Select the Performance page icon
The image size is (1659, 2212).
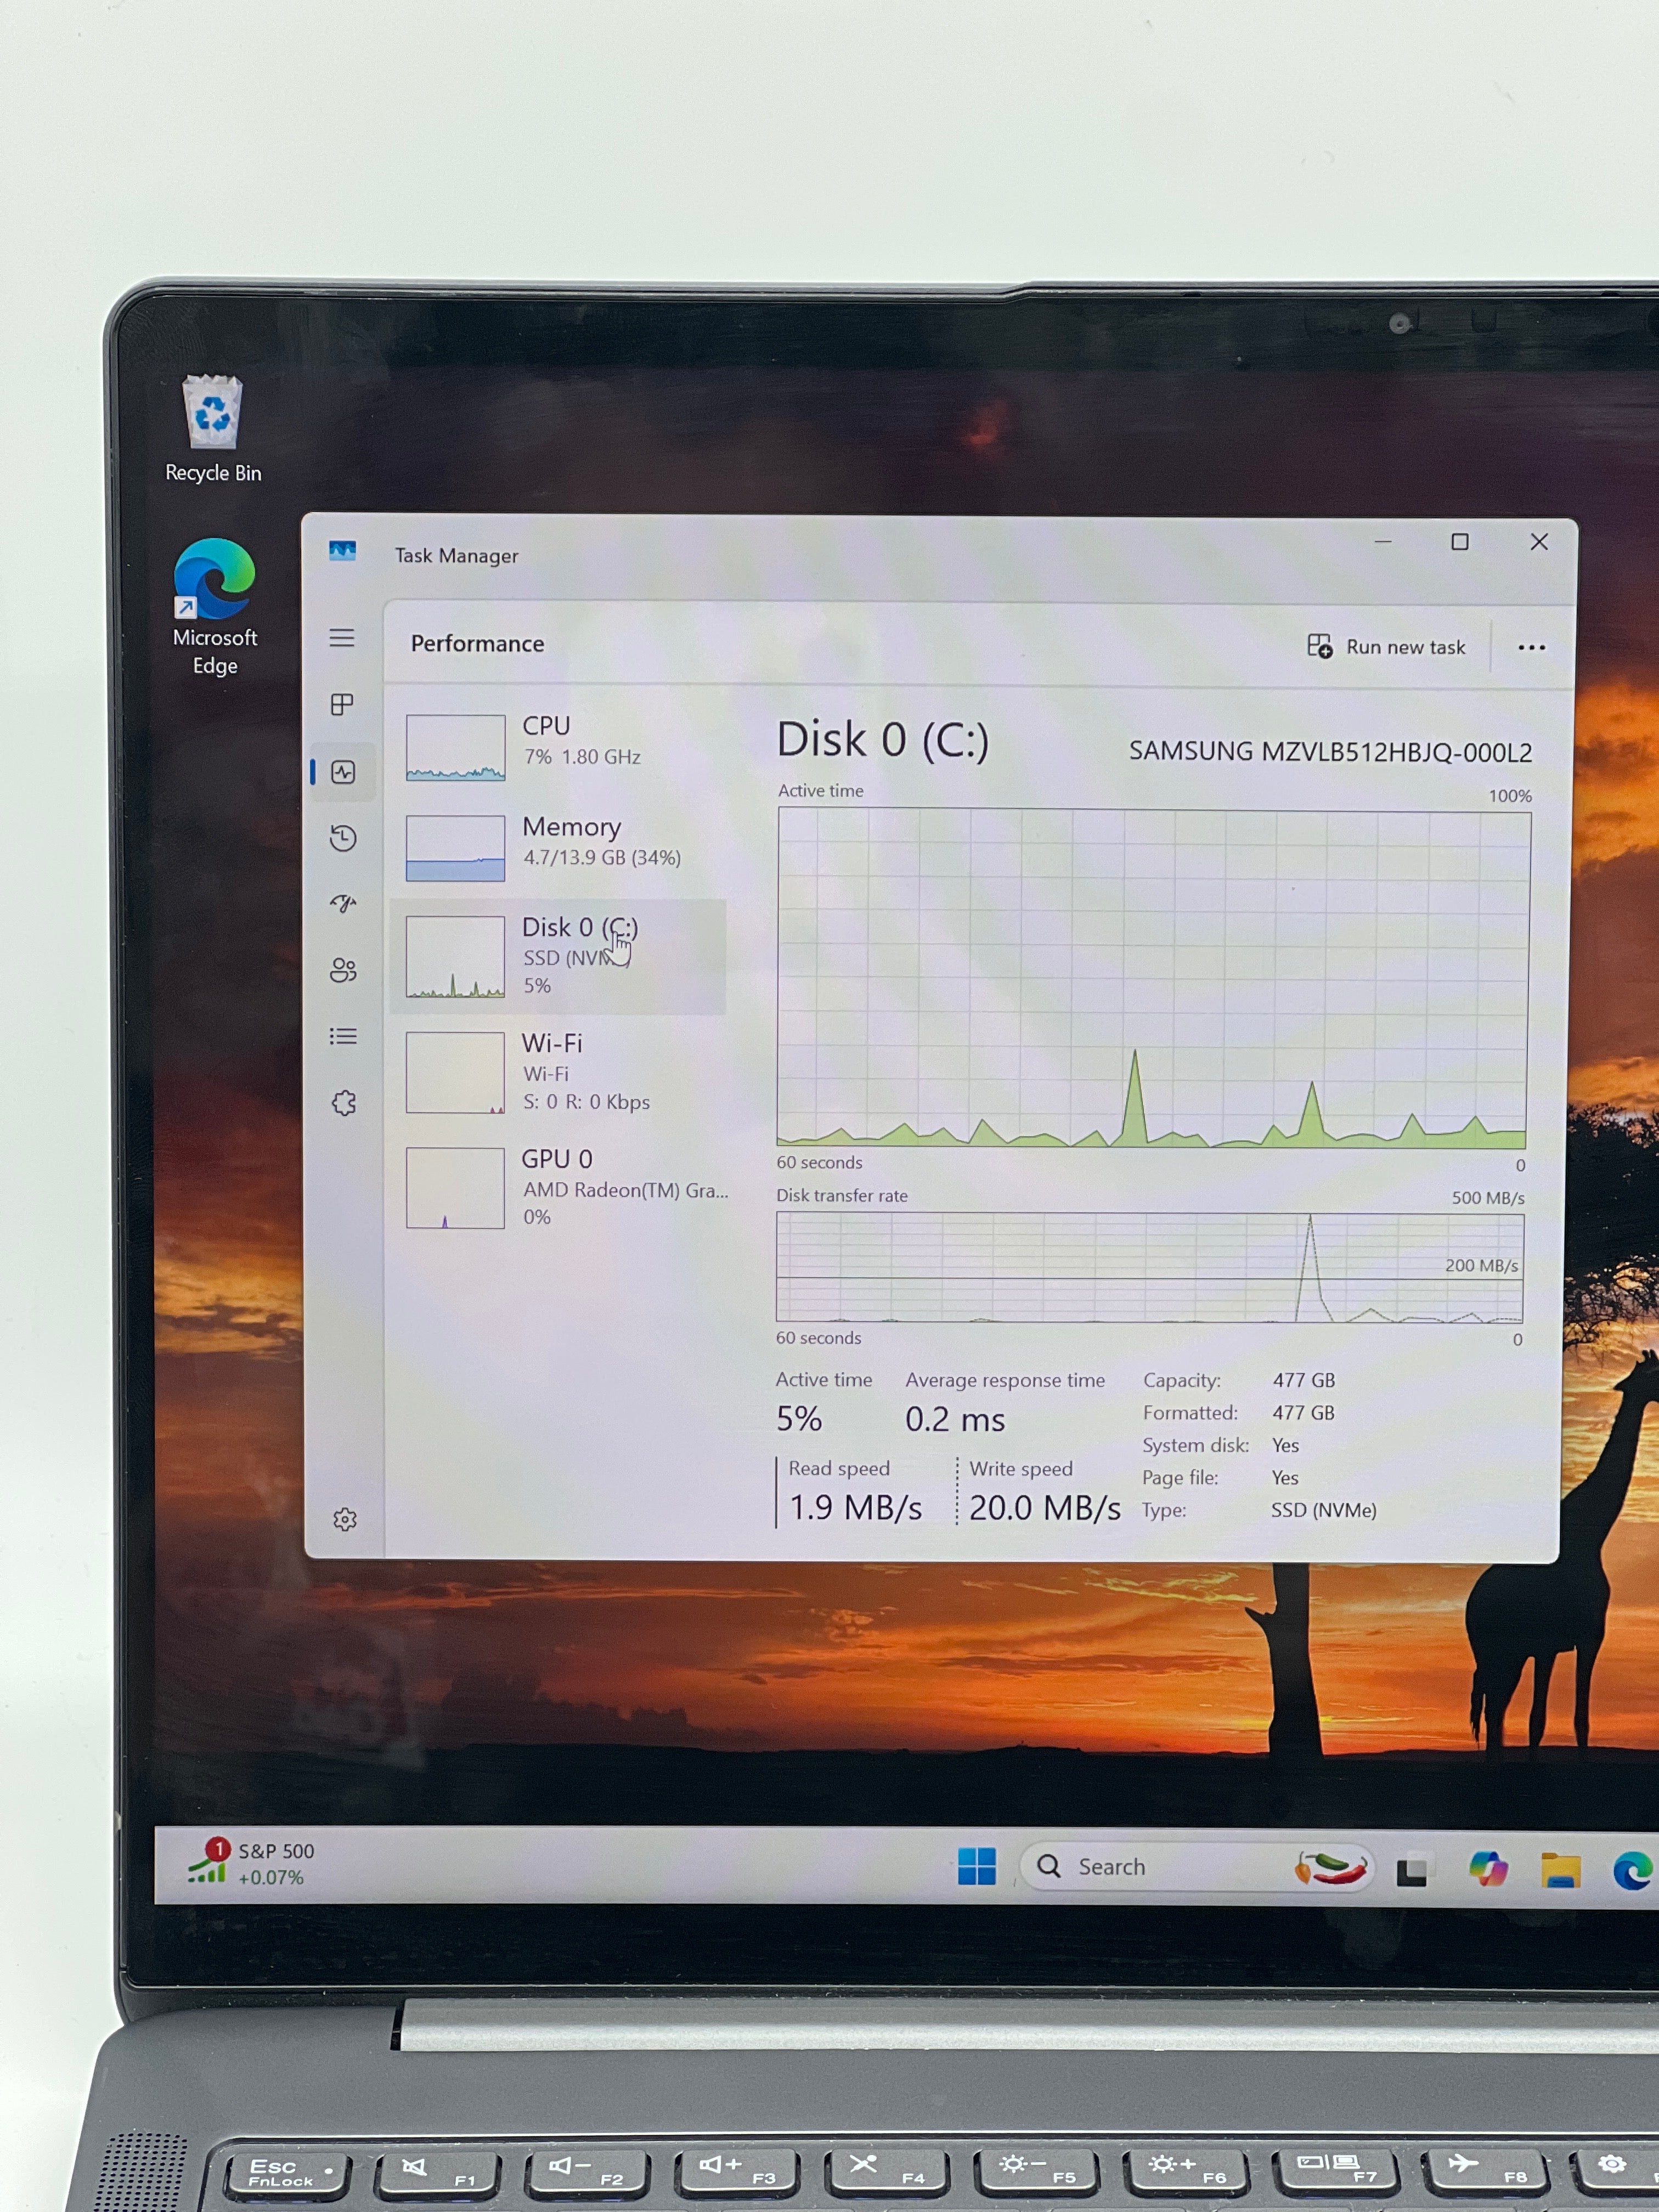coord(343,772)
